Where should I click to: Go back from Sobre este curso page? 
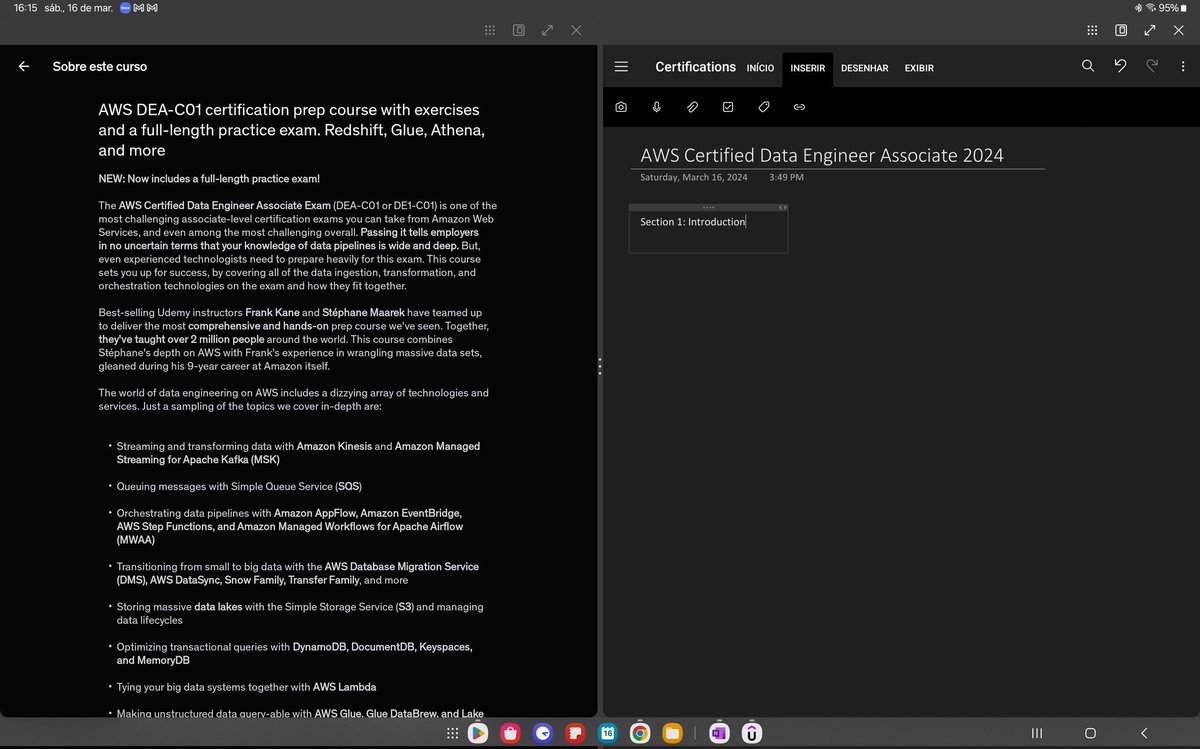[24, 67]
